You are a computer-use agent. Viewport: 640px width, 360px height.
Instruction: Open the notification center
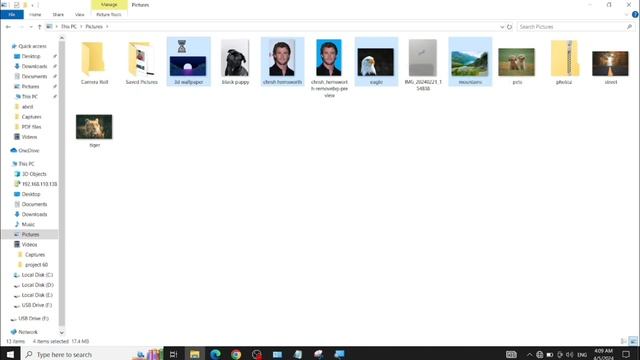click(626, 354)
